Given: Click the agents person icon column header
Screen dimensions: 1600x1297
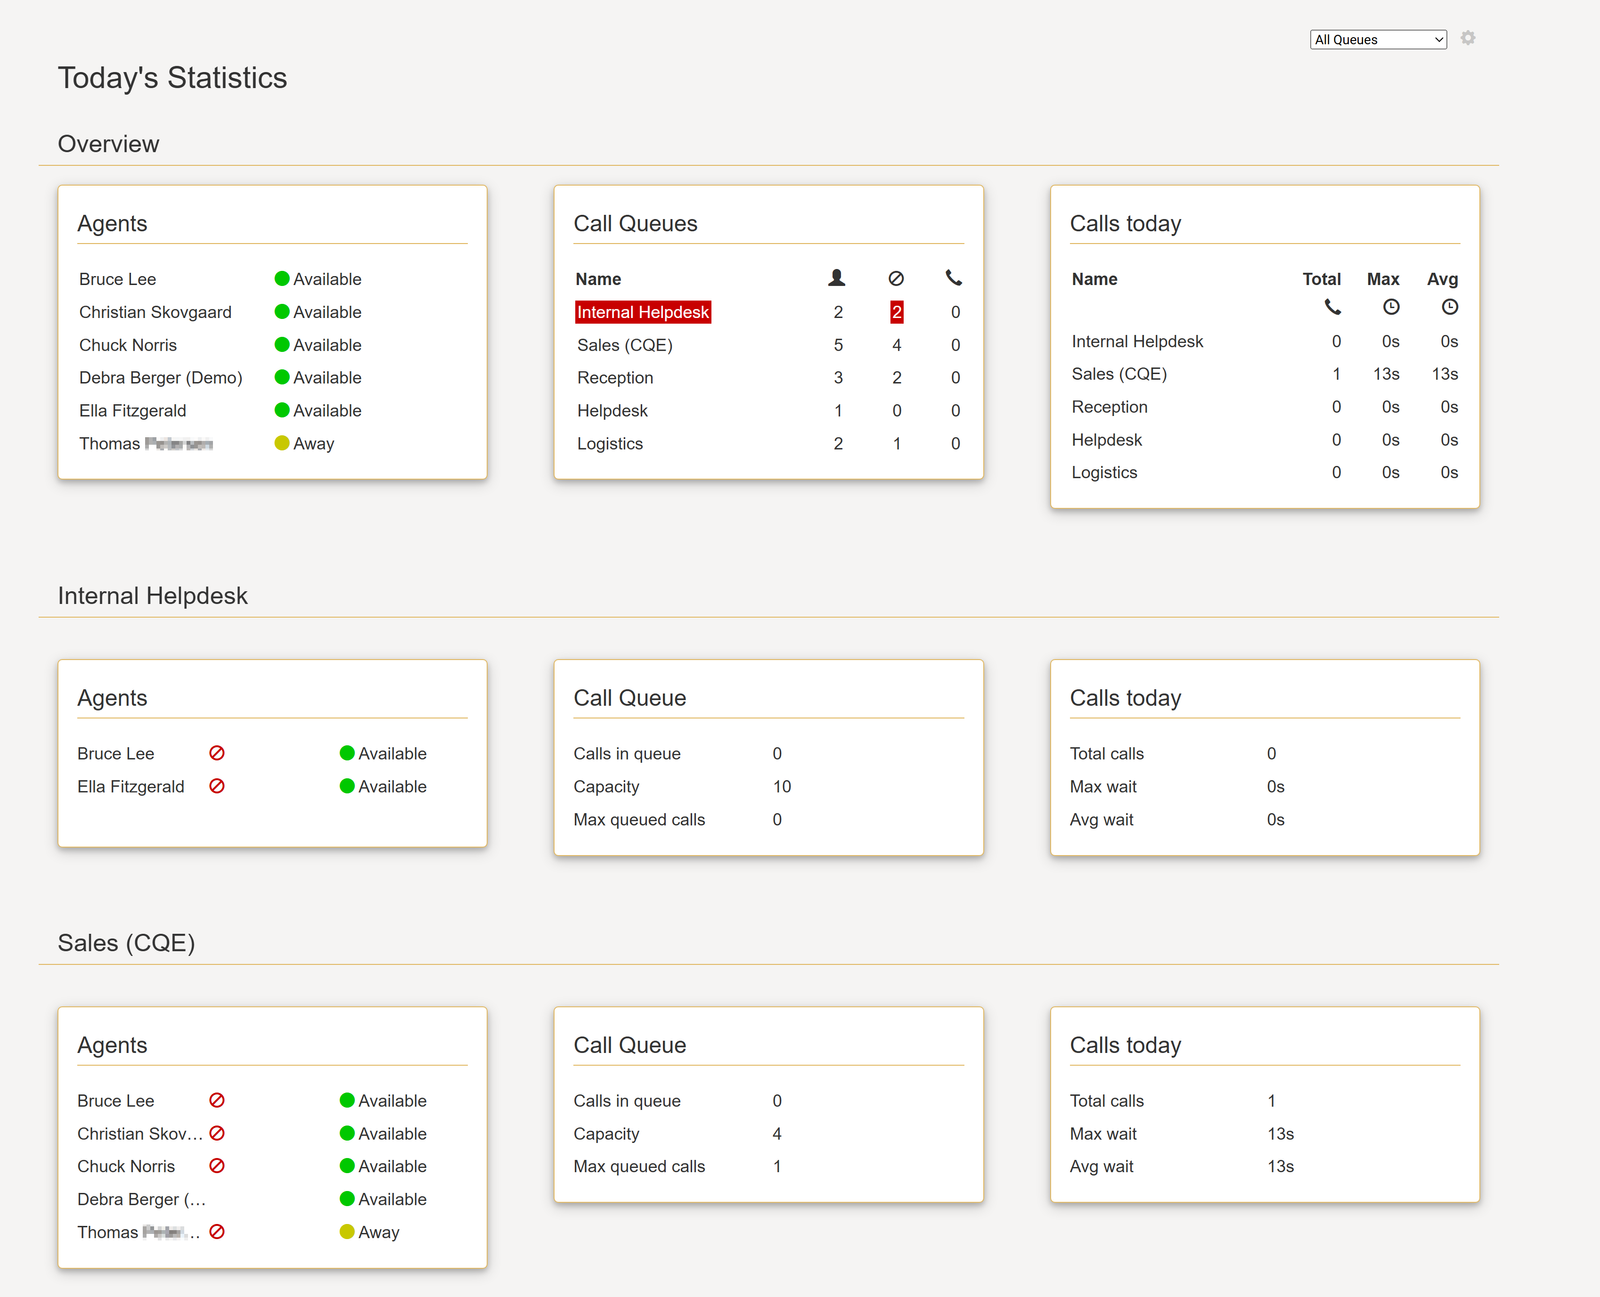Looking at the screenshot, I should (x=837, y=278).
